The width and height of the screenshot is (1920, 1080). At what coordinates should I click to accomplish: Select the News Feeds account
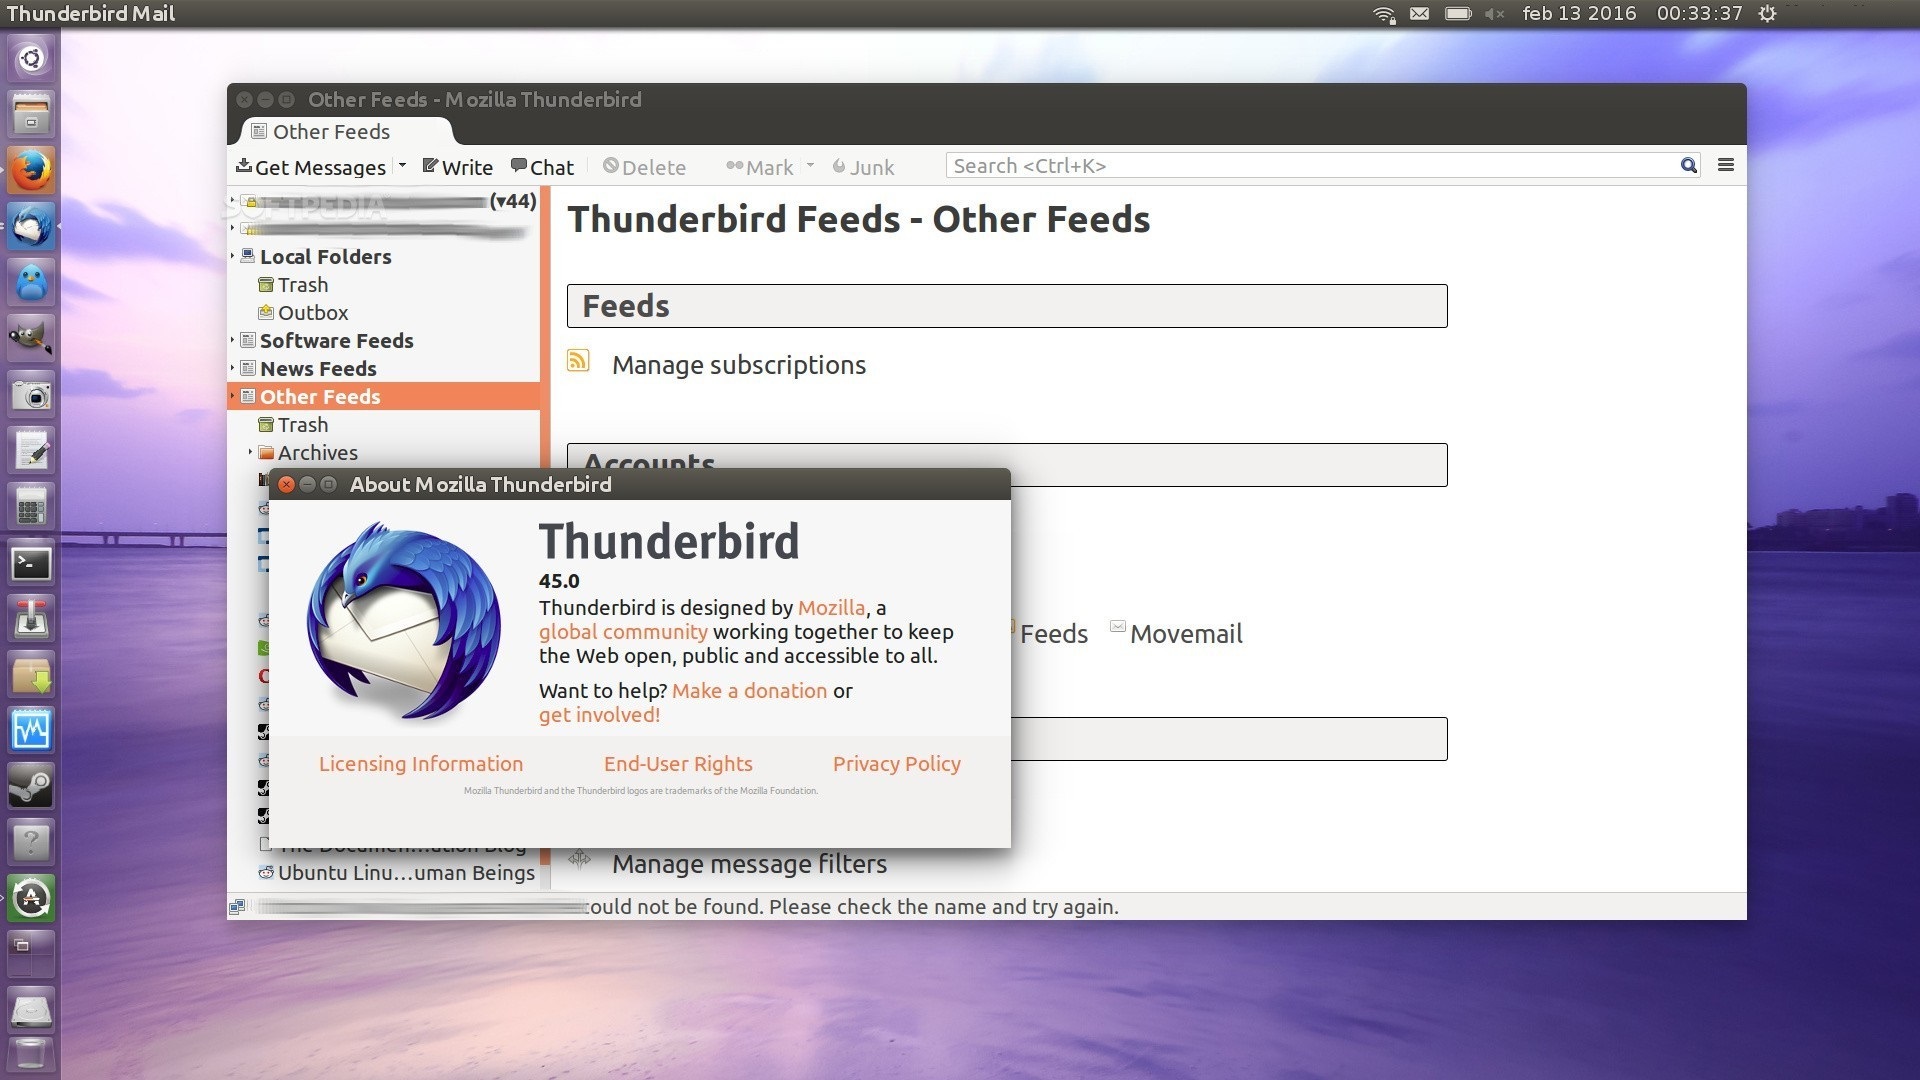318,369
